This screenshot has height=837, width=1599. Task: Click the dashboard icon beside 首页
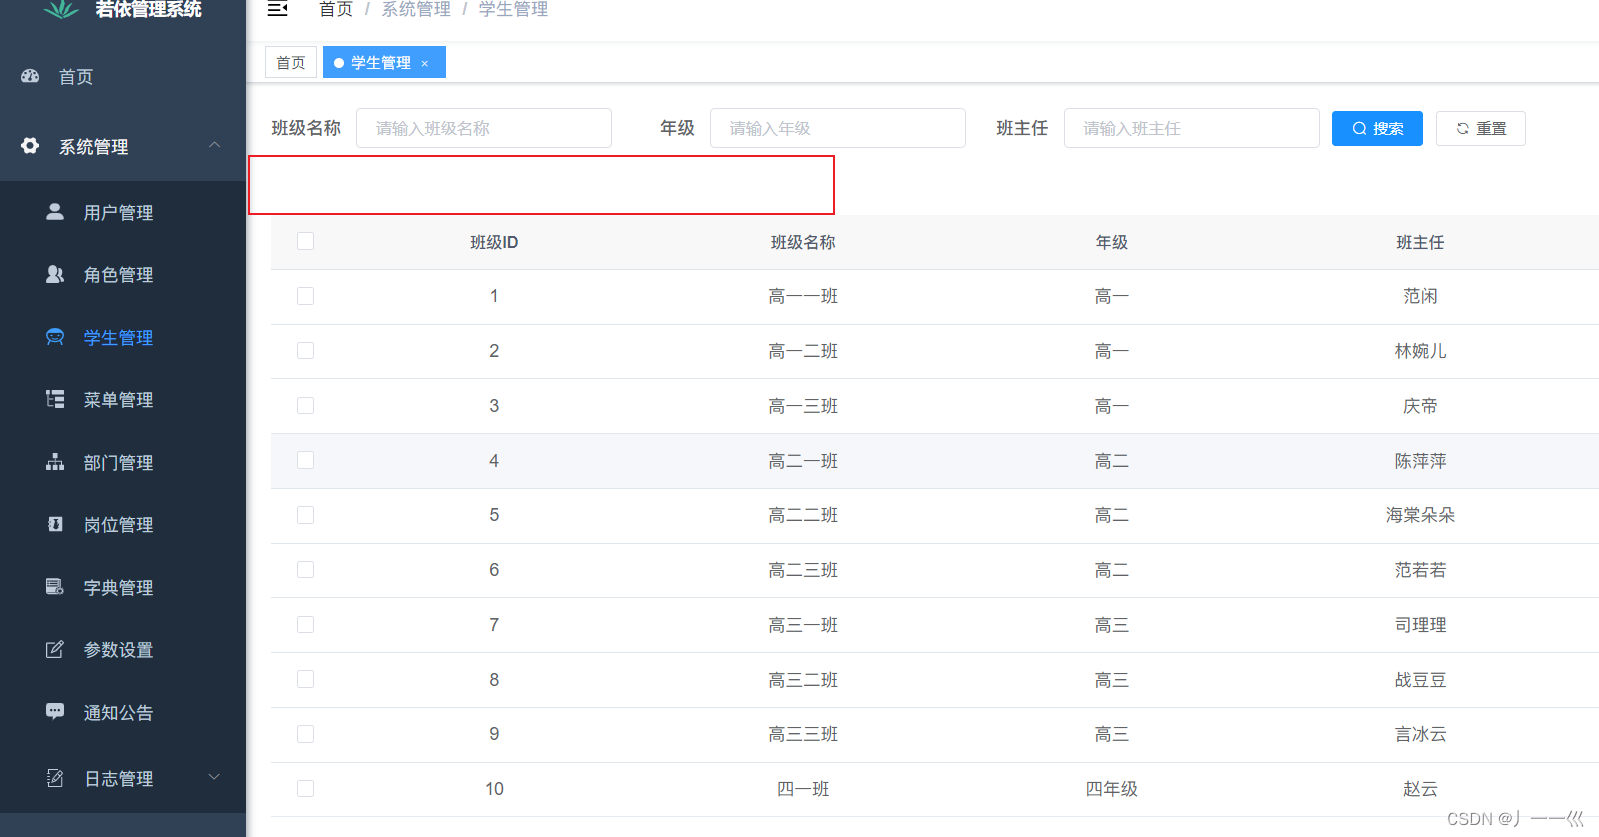30,76
